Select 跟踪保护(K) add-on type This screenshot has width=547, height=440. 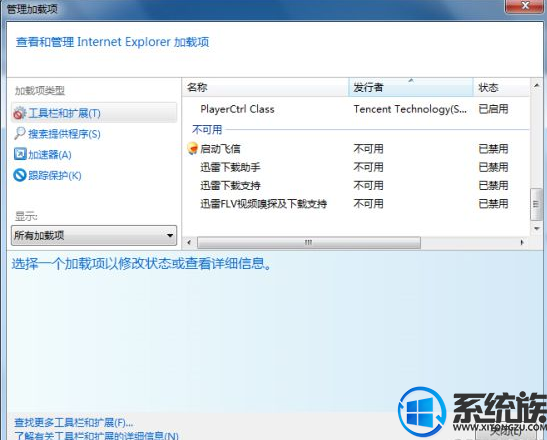55,176
